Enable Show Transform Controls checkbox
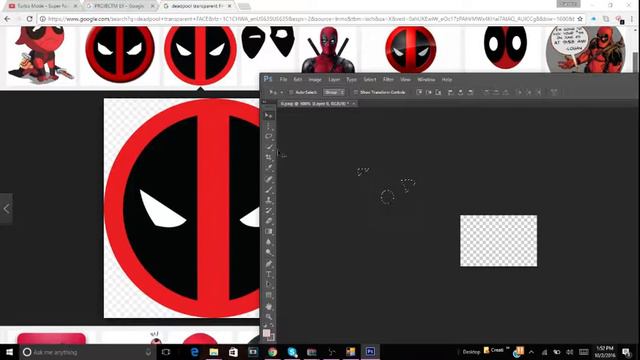 [x=356, y=93]
